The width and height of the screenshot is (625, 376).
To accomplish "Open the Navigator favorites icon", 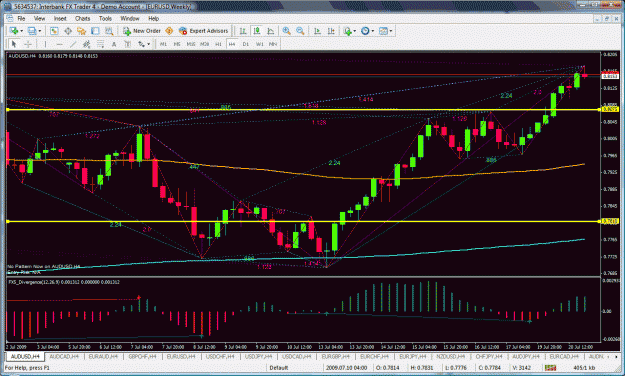I will [82, 31].
